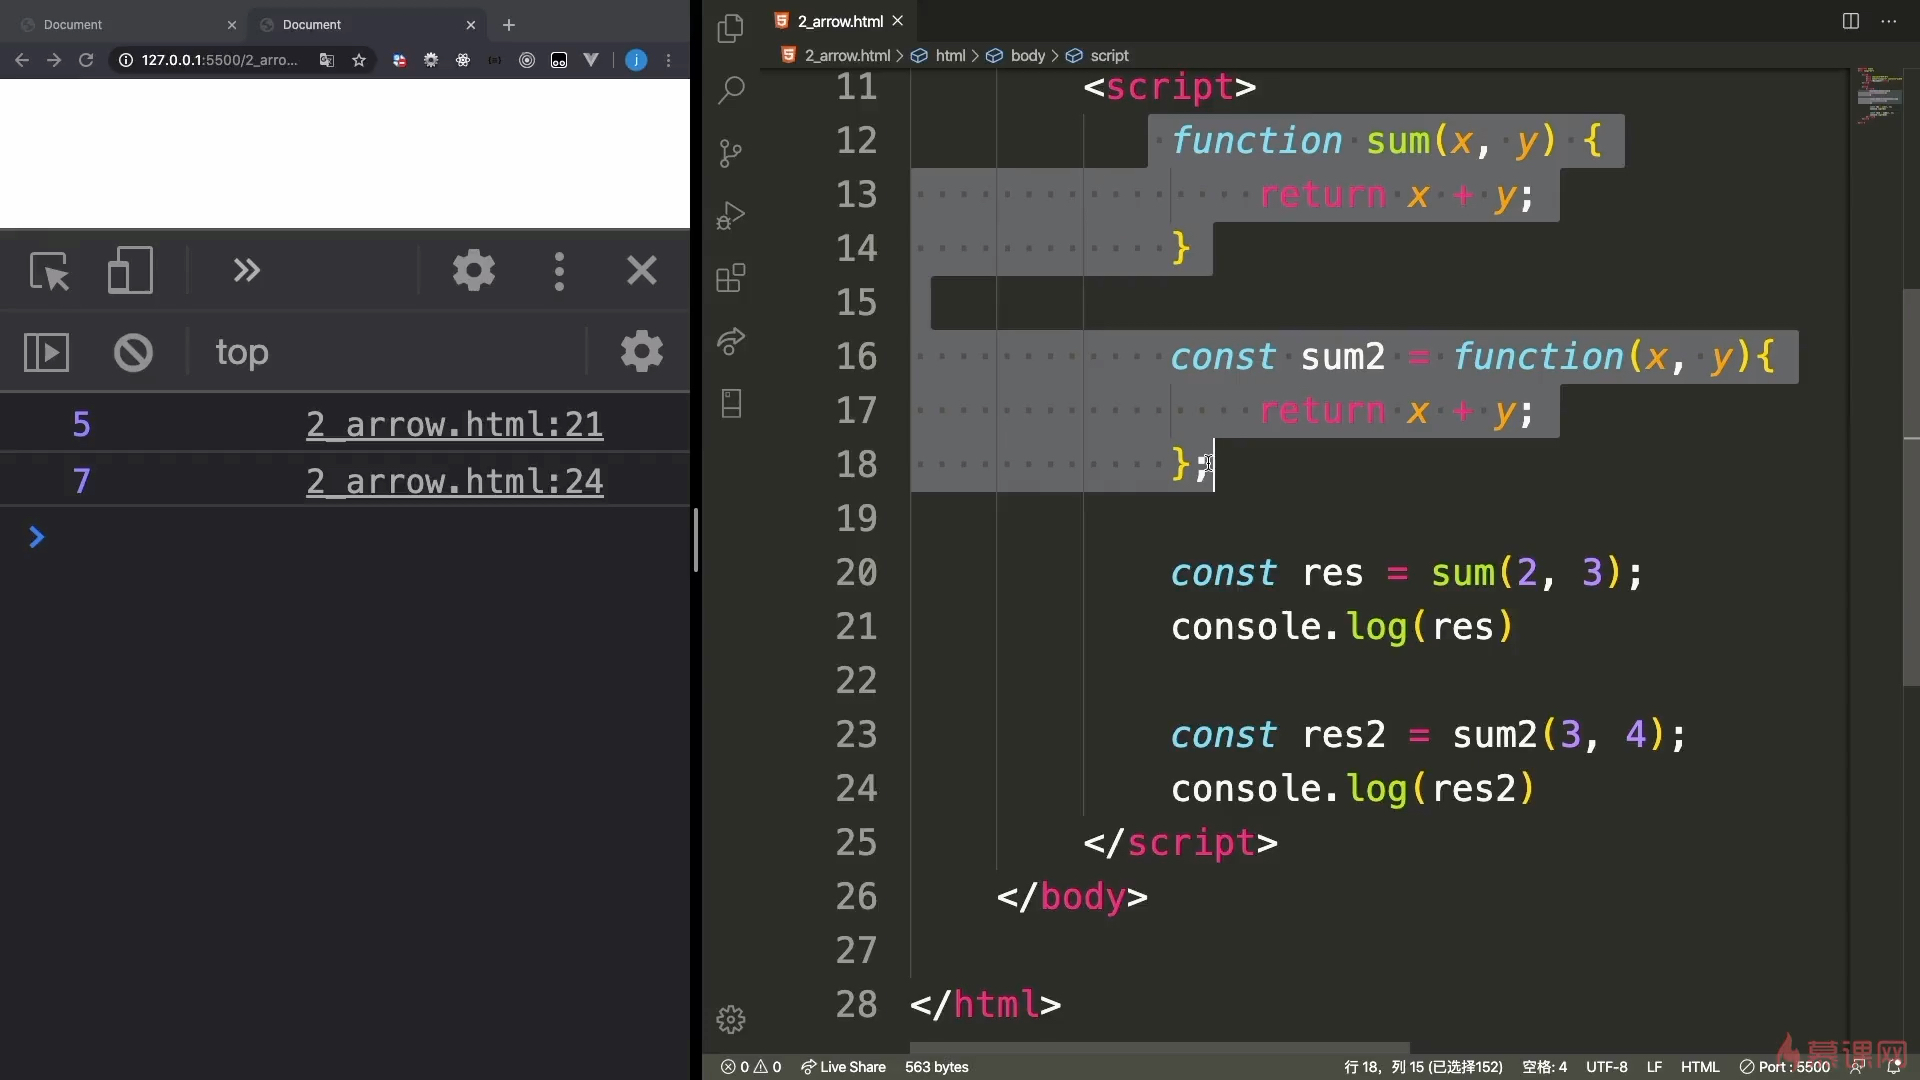Toggle the console sidebar
The width and height of the screenshot is (1920, 1080).
46,352
